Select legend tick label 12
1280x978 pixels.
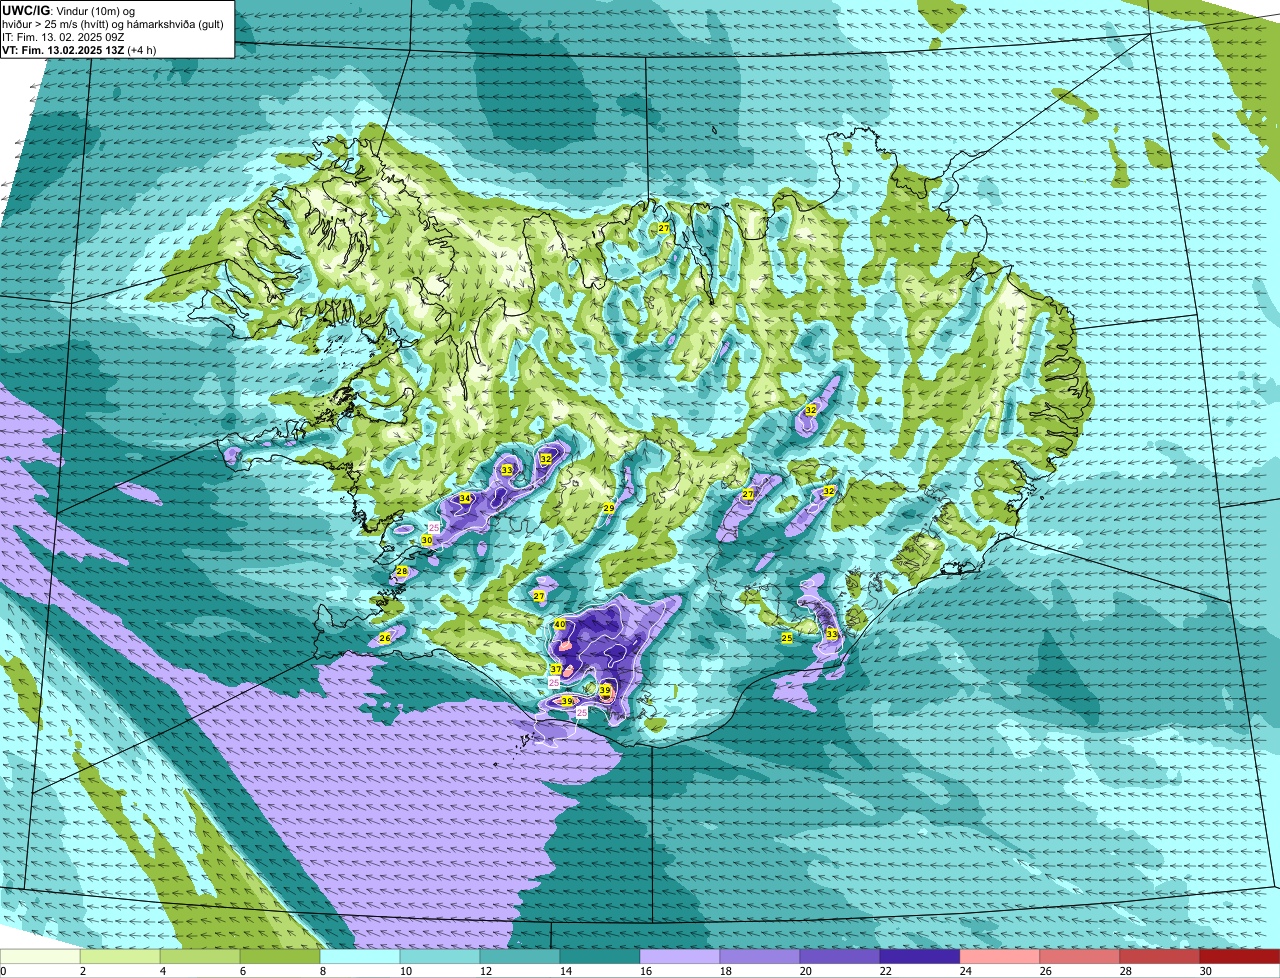click(x=486, y=971)
